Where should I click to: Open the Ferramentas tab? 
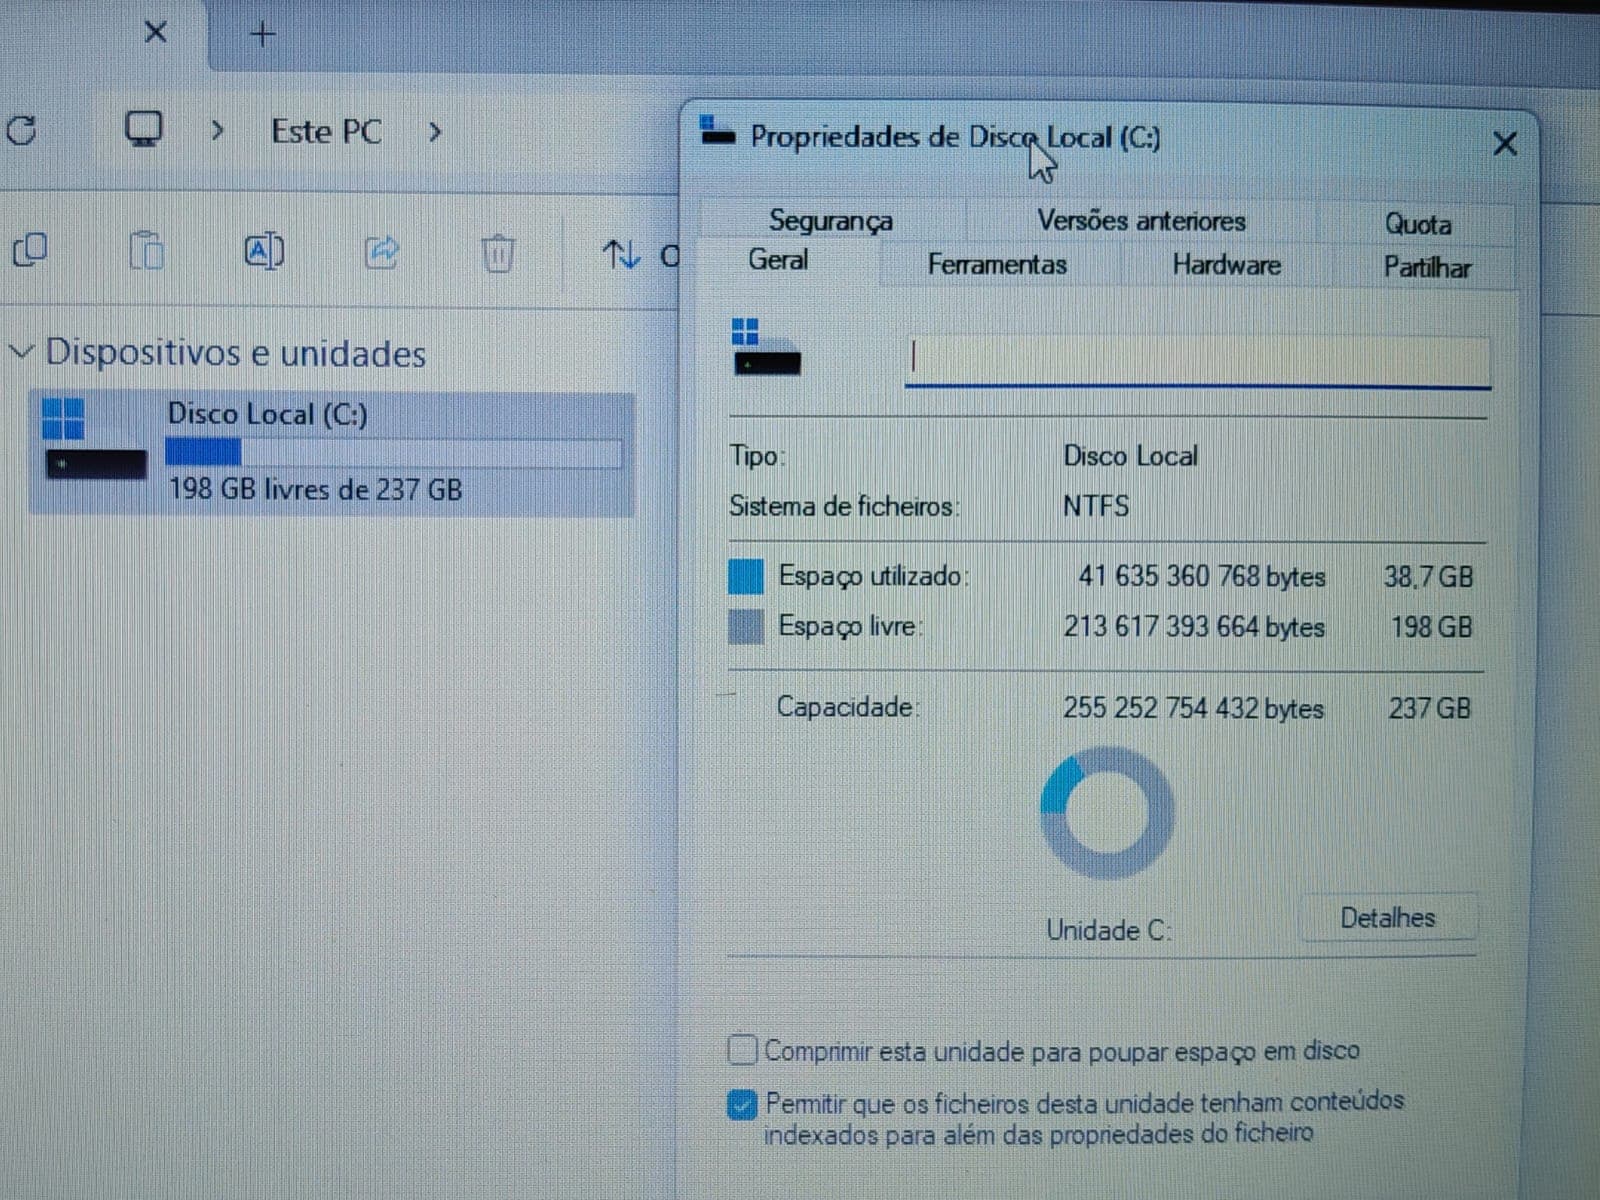click(x=997, y=265)
